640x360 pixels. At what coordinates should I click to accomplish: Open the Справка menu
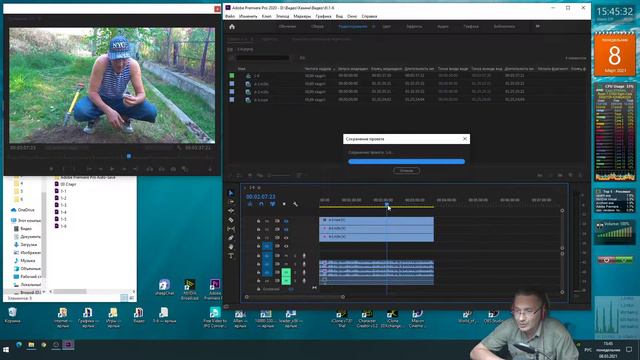369,16
